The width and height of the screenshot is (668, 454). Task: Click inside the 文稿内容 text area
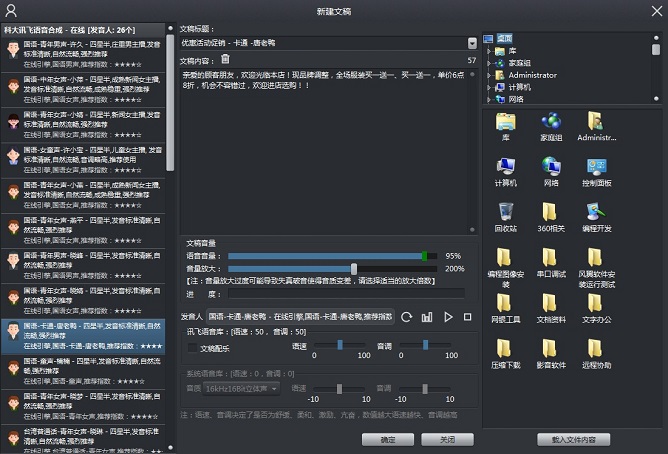coord(326,151)
